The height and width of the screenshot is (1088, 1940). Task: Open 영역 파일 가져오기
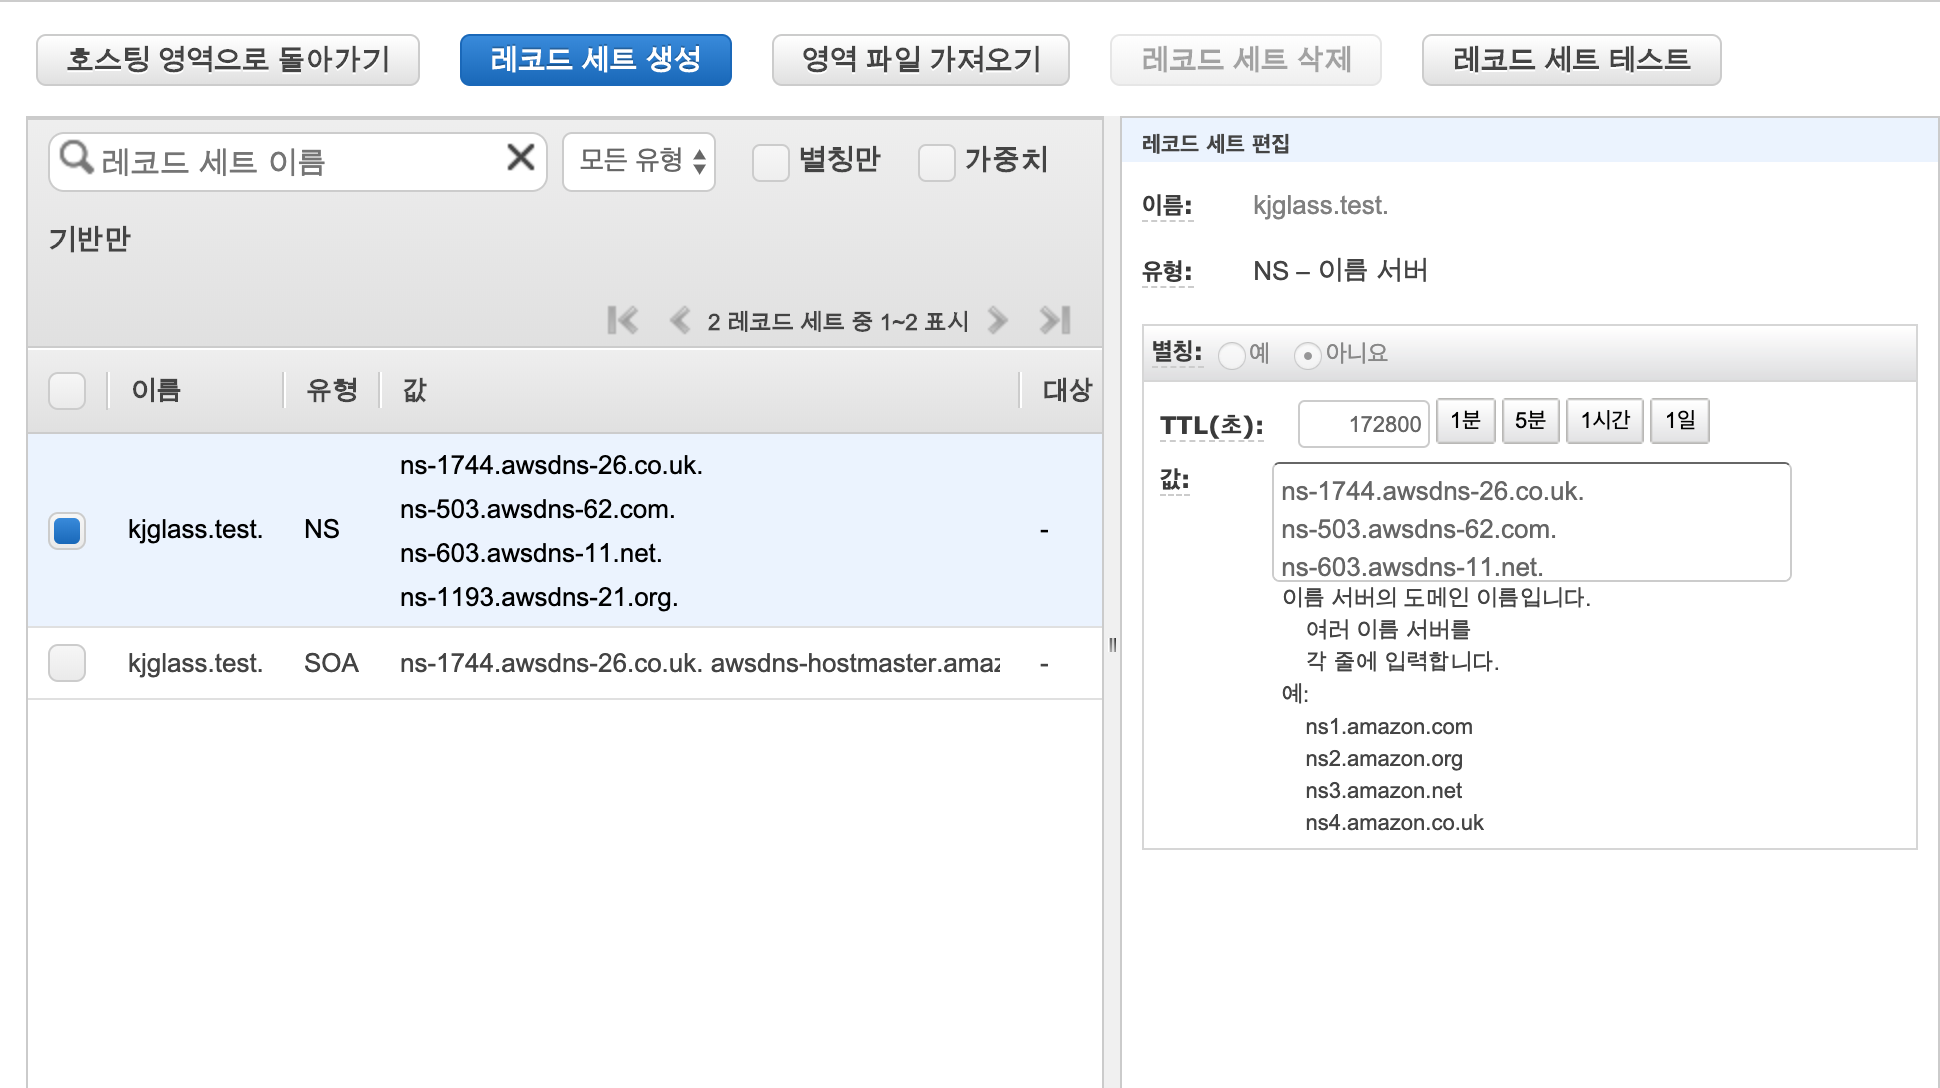click(920, 60)
